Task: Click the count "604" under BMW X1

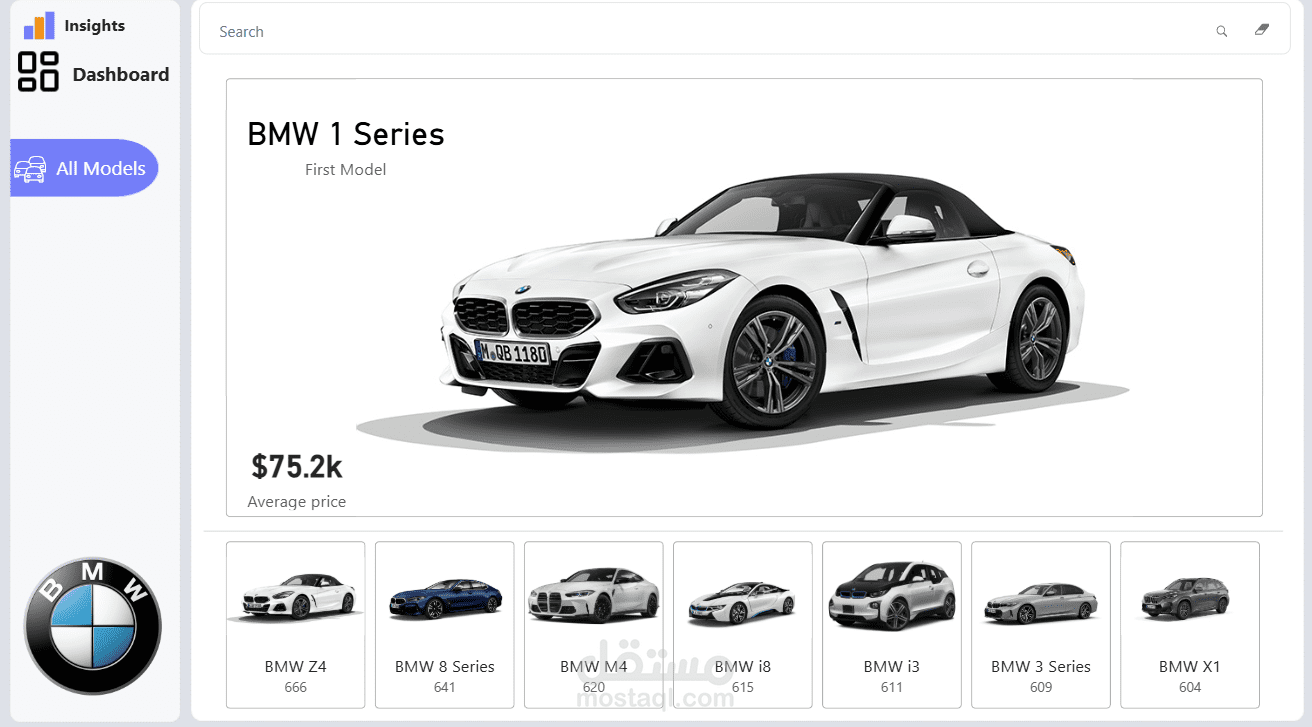Action: (x=1190, y=687)
